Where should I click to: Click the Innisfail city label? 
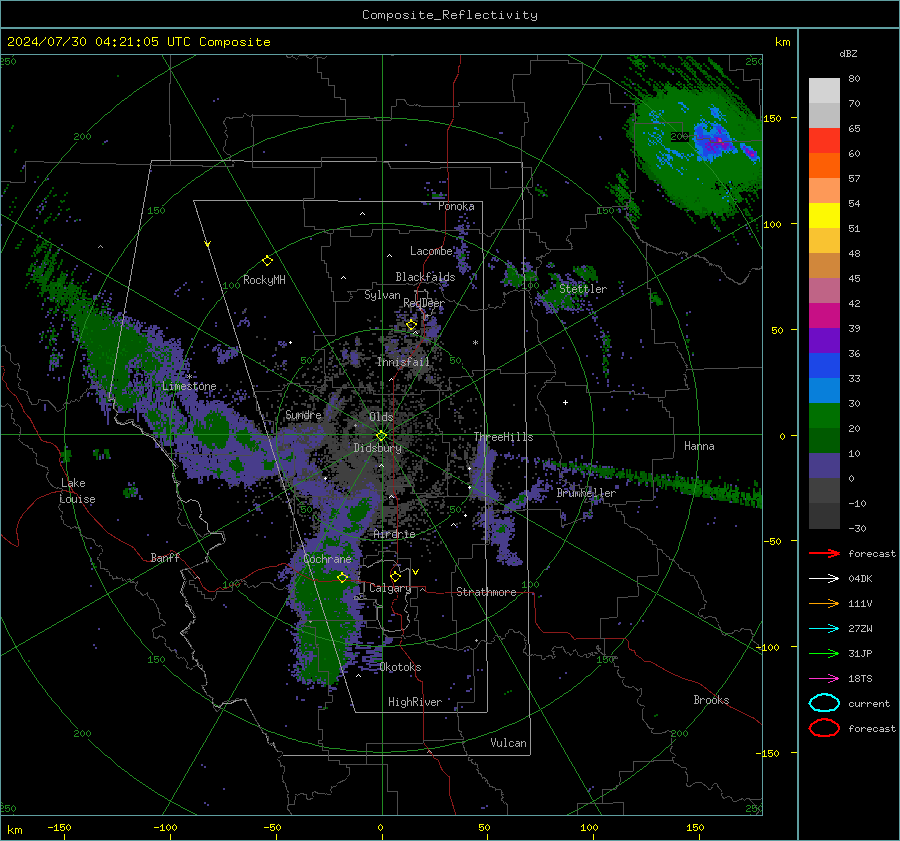pyautogui.click(x=403, y=362)
